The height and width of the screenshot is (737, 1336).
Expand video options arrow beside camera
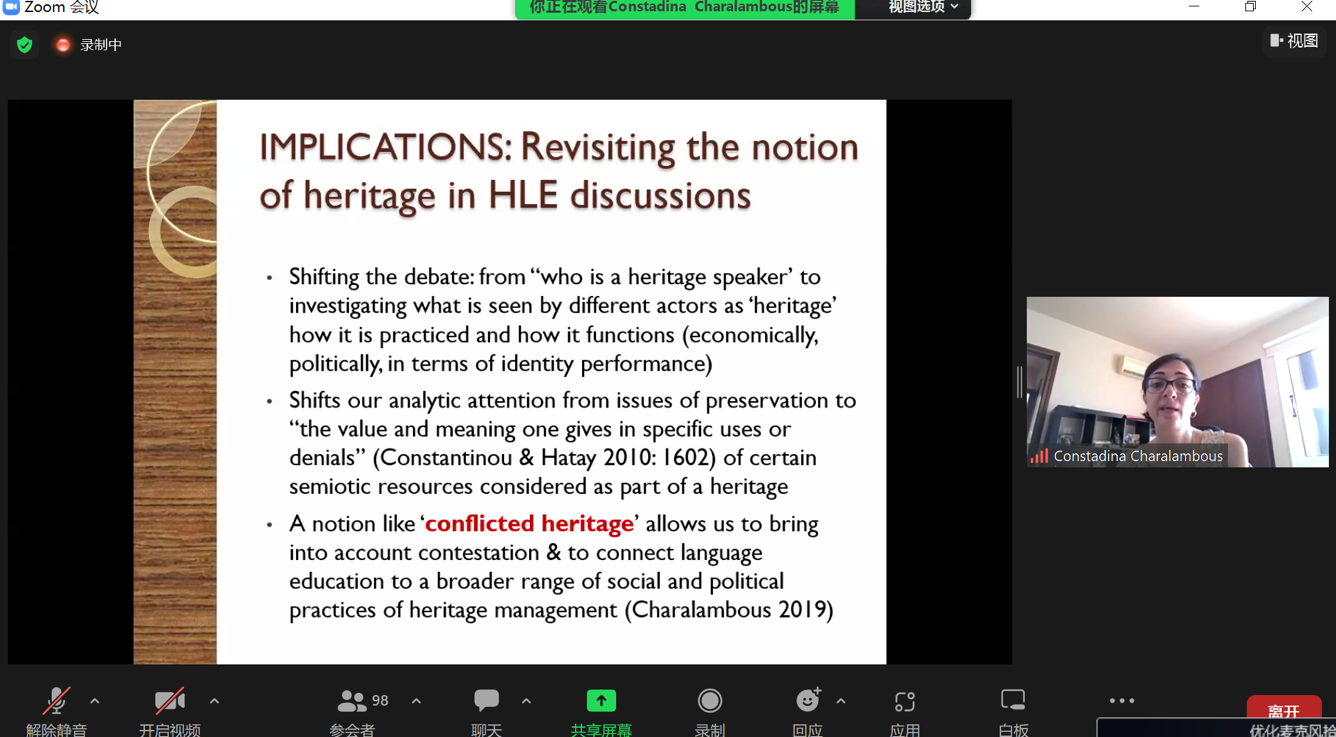click(x=214, y=701)
